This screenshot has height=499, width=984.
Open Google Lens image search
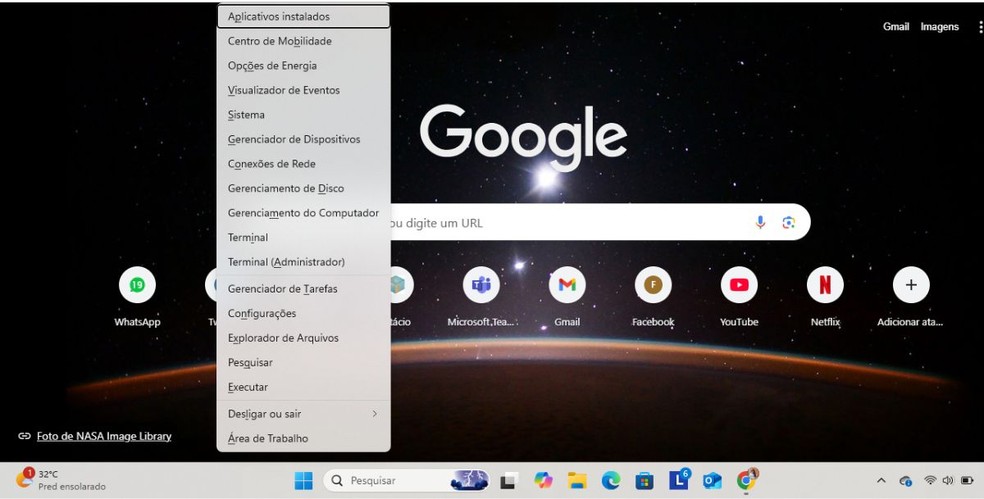[x=789, y=222]
